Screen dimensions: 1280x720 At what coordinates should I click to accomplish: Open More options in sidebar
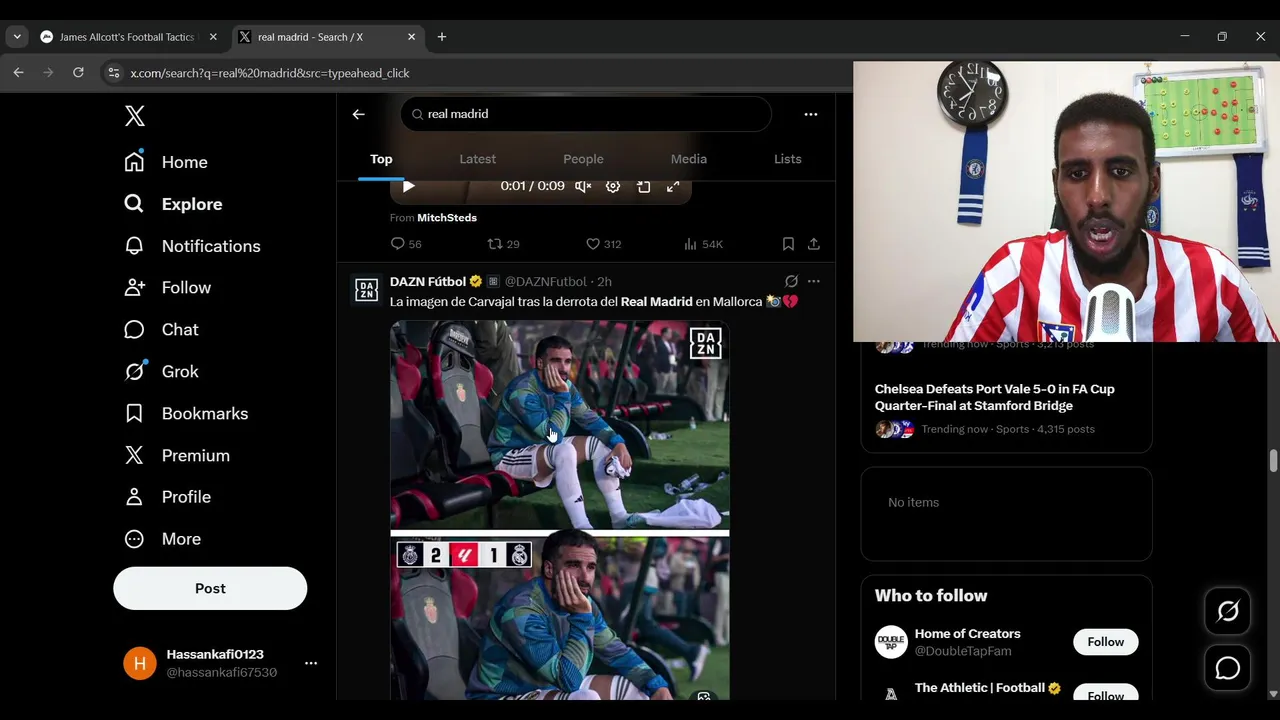162,539
